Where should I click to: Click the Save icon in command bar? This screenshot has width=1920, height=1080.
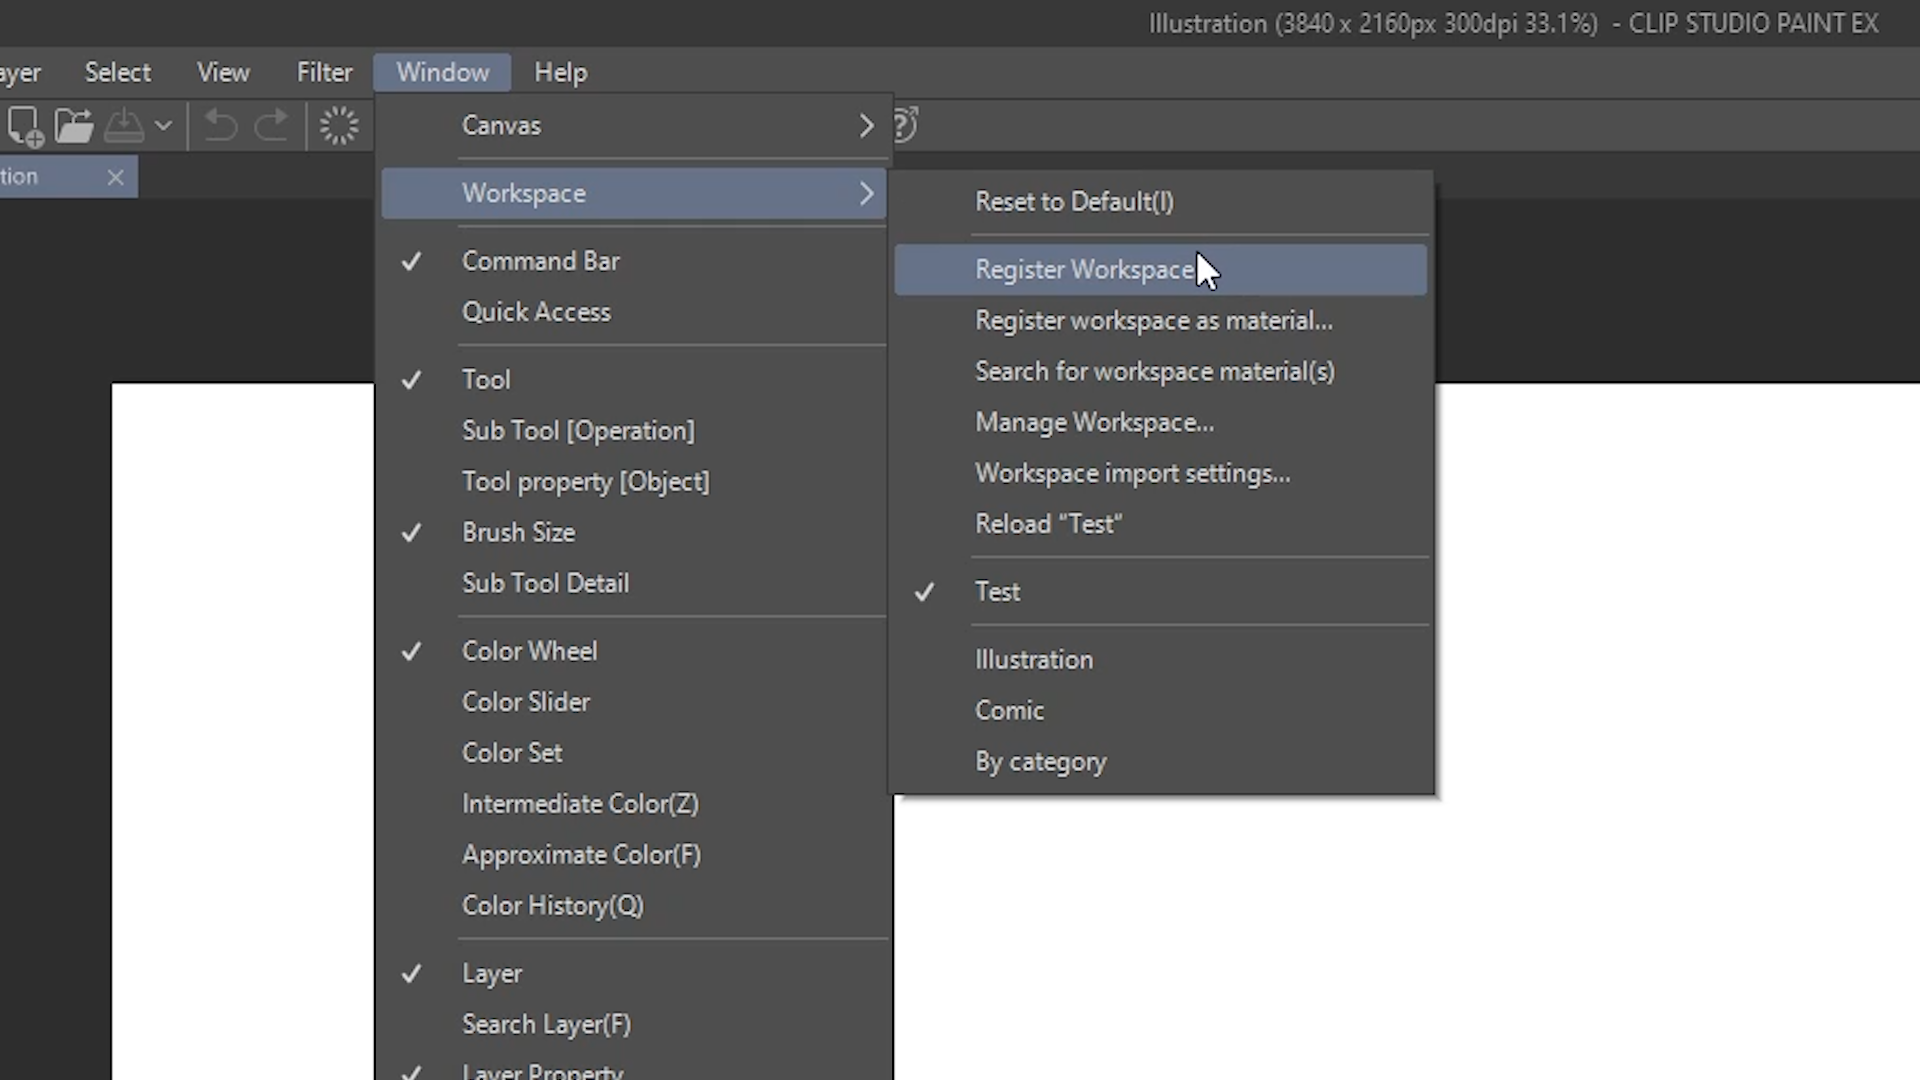pos(124,127)
